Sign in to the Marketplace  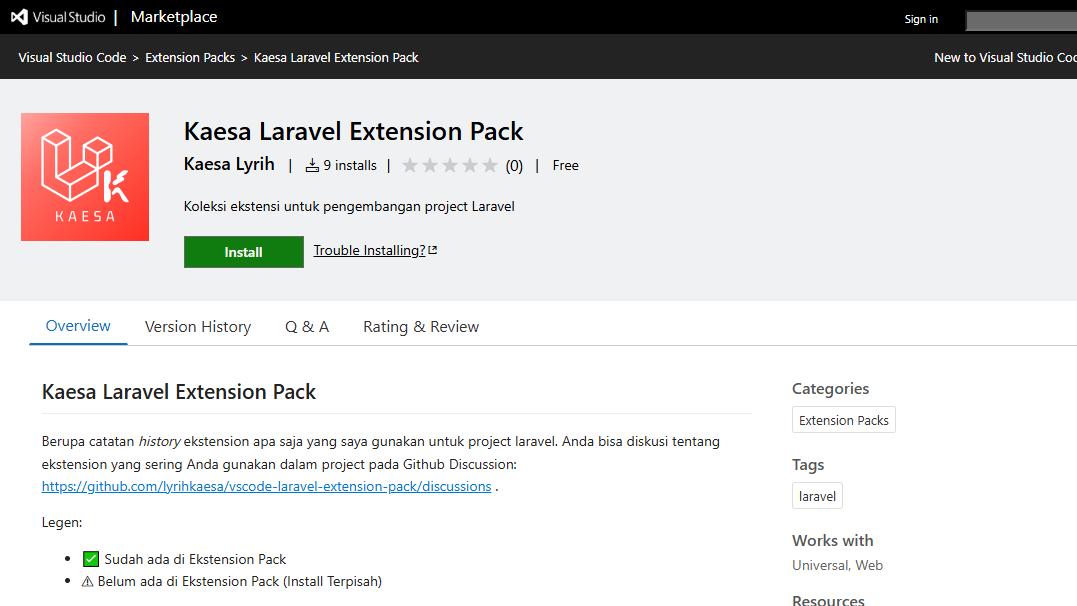coord(920,19)
